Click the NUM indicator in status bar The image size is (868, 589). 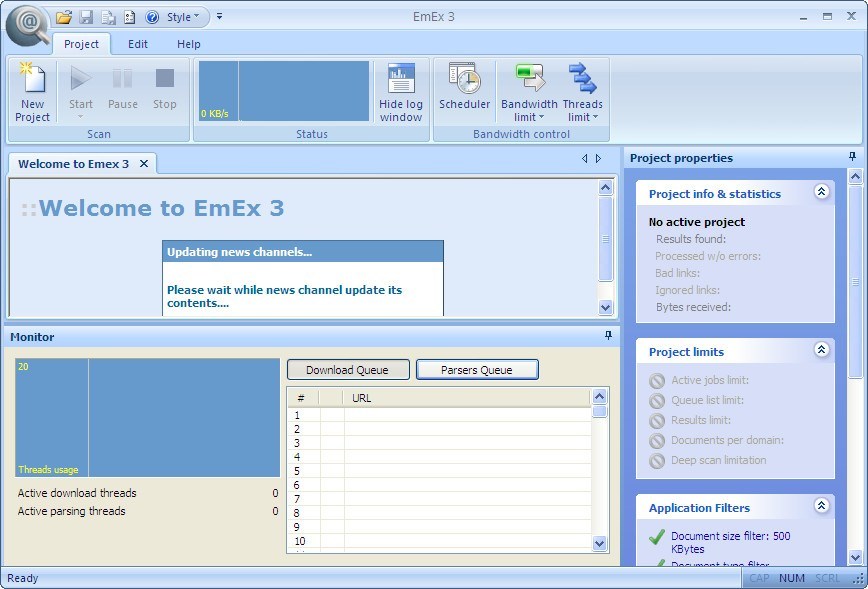click(792, 578)
